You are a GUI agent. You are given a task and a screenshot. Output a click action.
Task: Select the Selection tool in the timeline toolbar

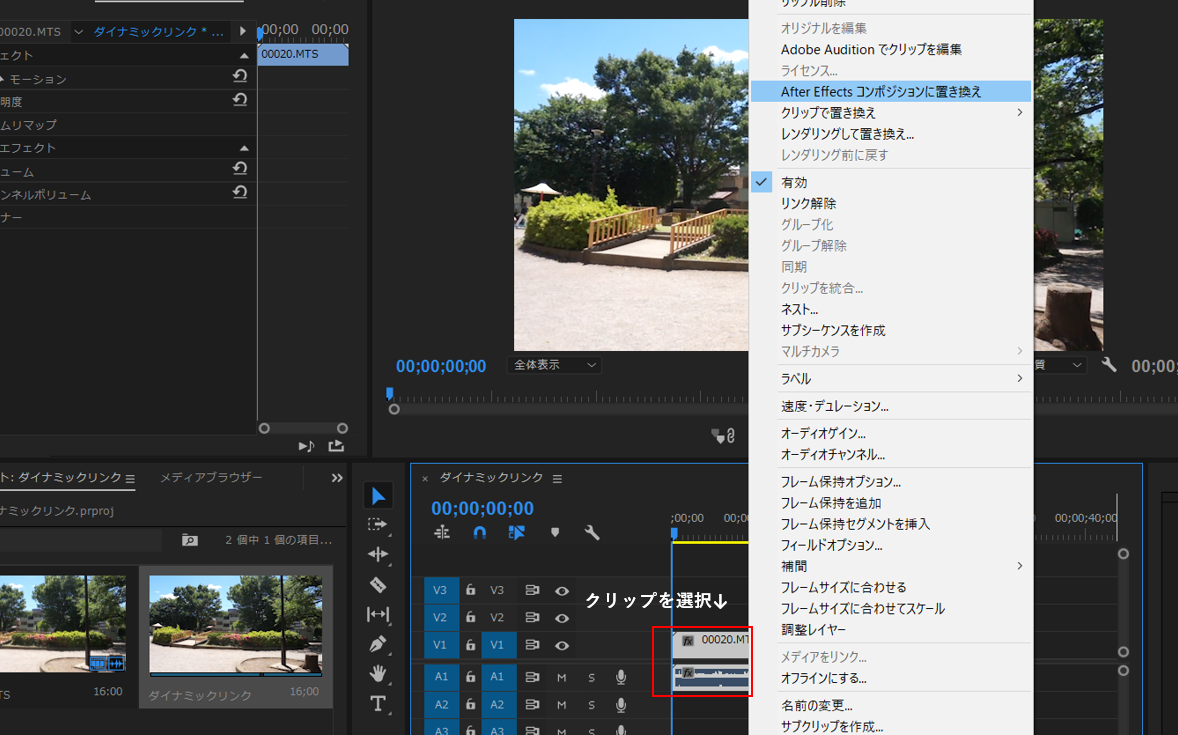[x=378, y=495]
